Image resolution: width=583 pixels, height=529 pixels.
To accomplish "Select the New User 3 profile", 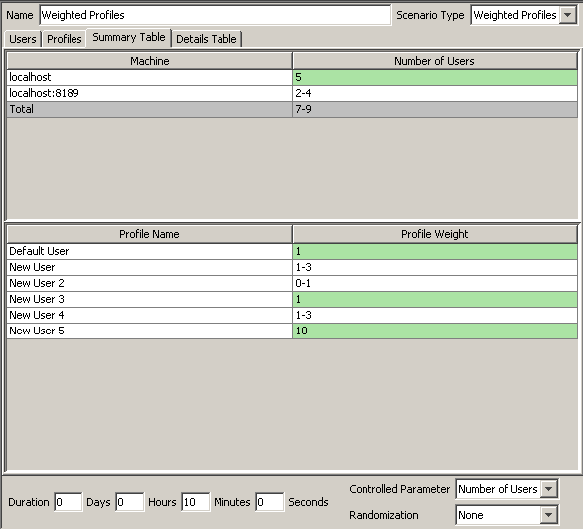I will pyautogui.click(x=149, y=299).
